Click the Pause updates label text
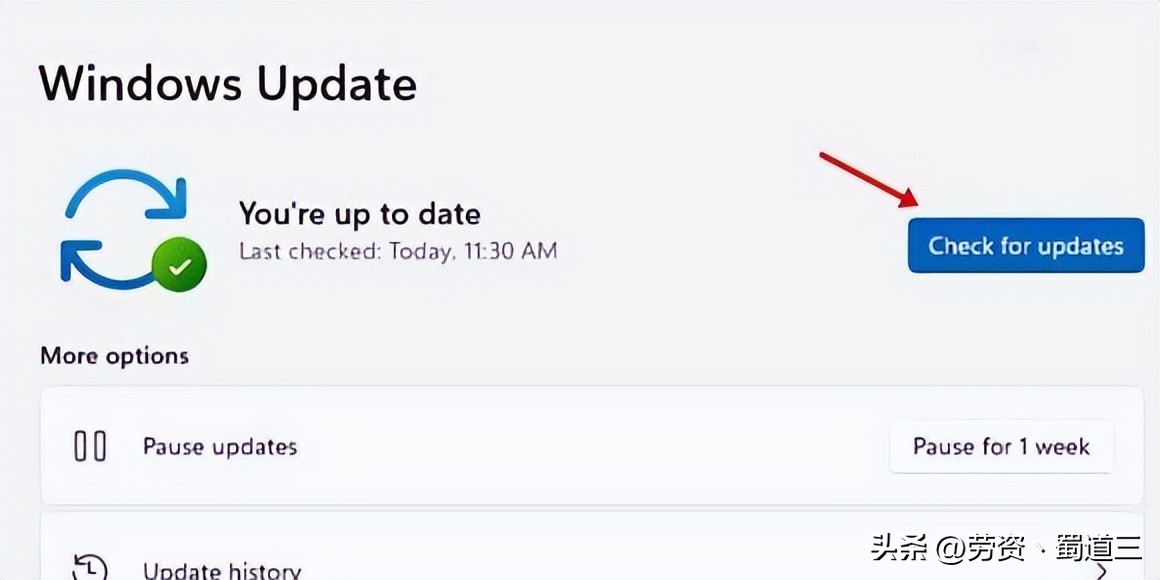Image resolution: width=1160 pixels, height=580 pixels. 220,446
